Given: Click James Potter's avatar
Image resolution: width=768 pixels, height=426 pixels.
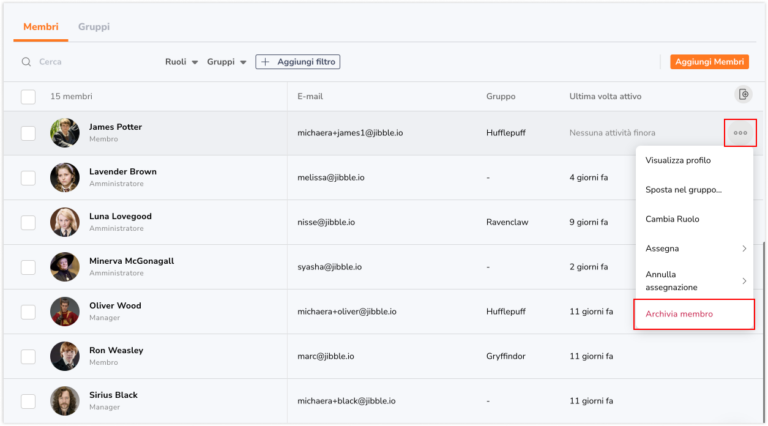Looking at the screenshot, I should 65,133.
